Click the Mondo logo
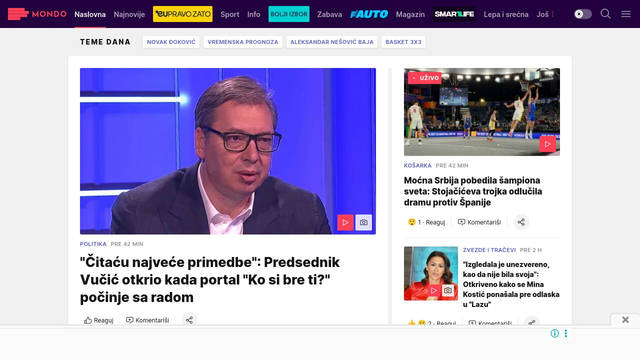This screenshot has width=640, height=360. click(37, 14)
